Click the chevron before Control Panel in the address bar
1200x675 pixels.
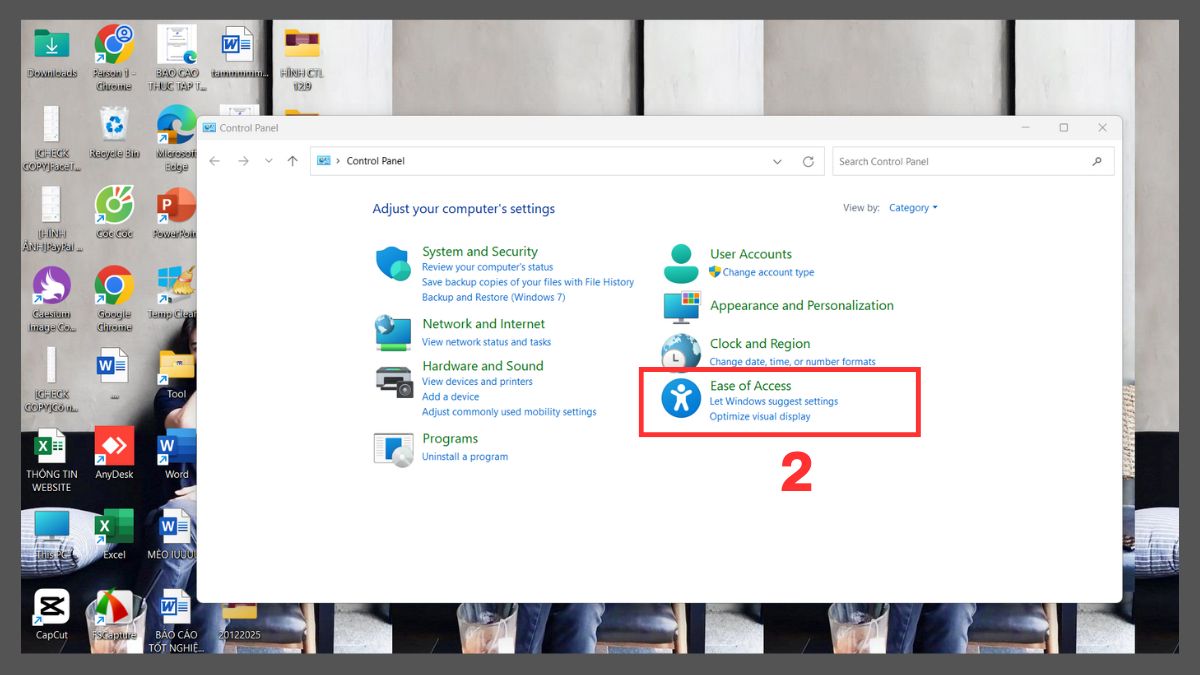point(338,161)
